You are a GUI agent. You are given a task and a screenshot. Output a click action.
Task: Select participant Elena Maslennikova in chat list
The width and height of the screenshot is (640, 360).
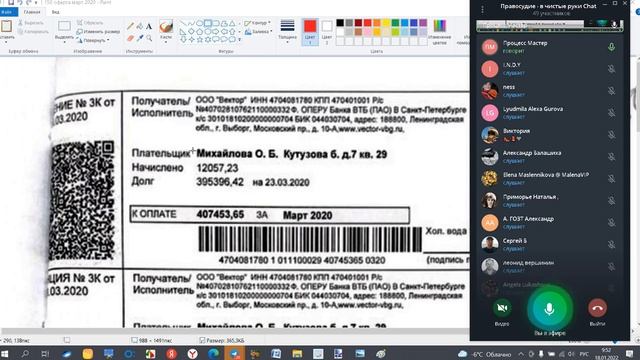(x=550, y=179)
